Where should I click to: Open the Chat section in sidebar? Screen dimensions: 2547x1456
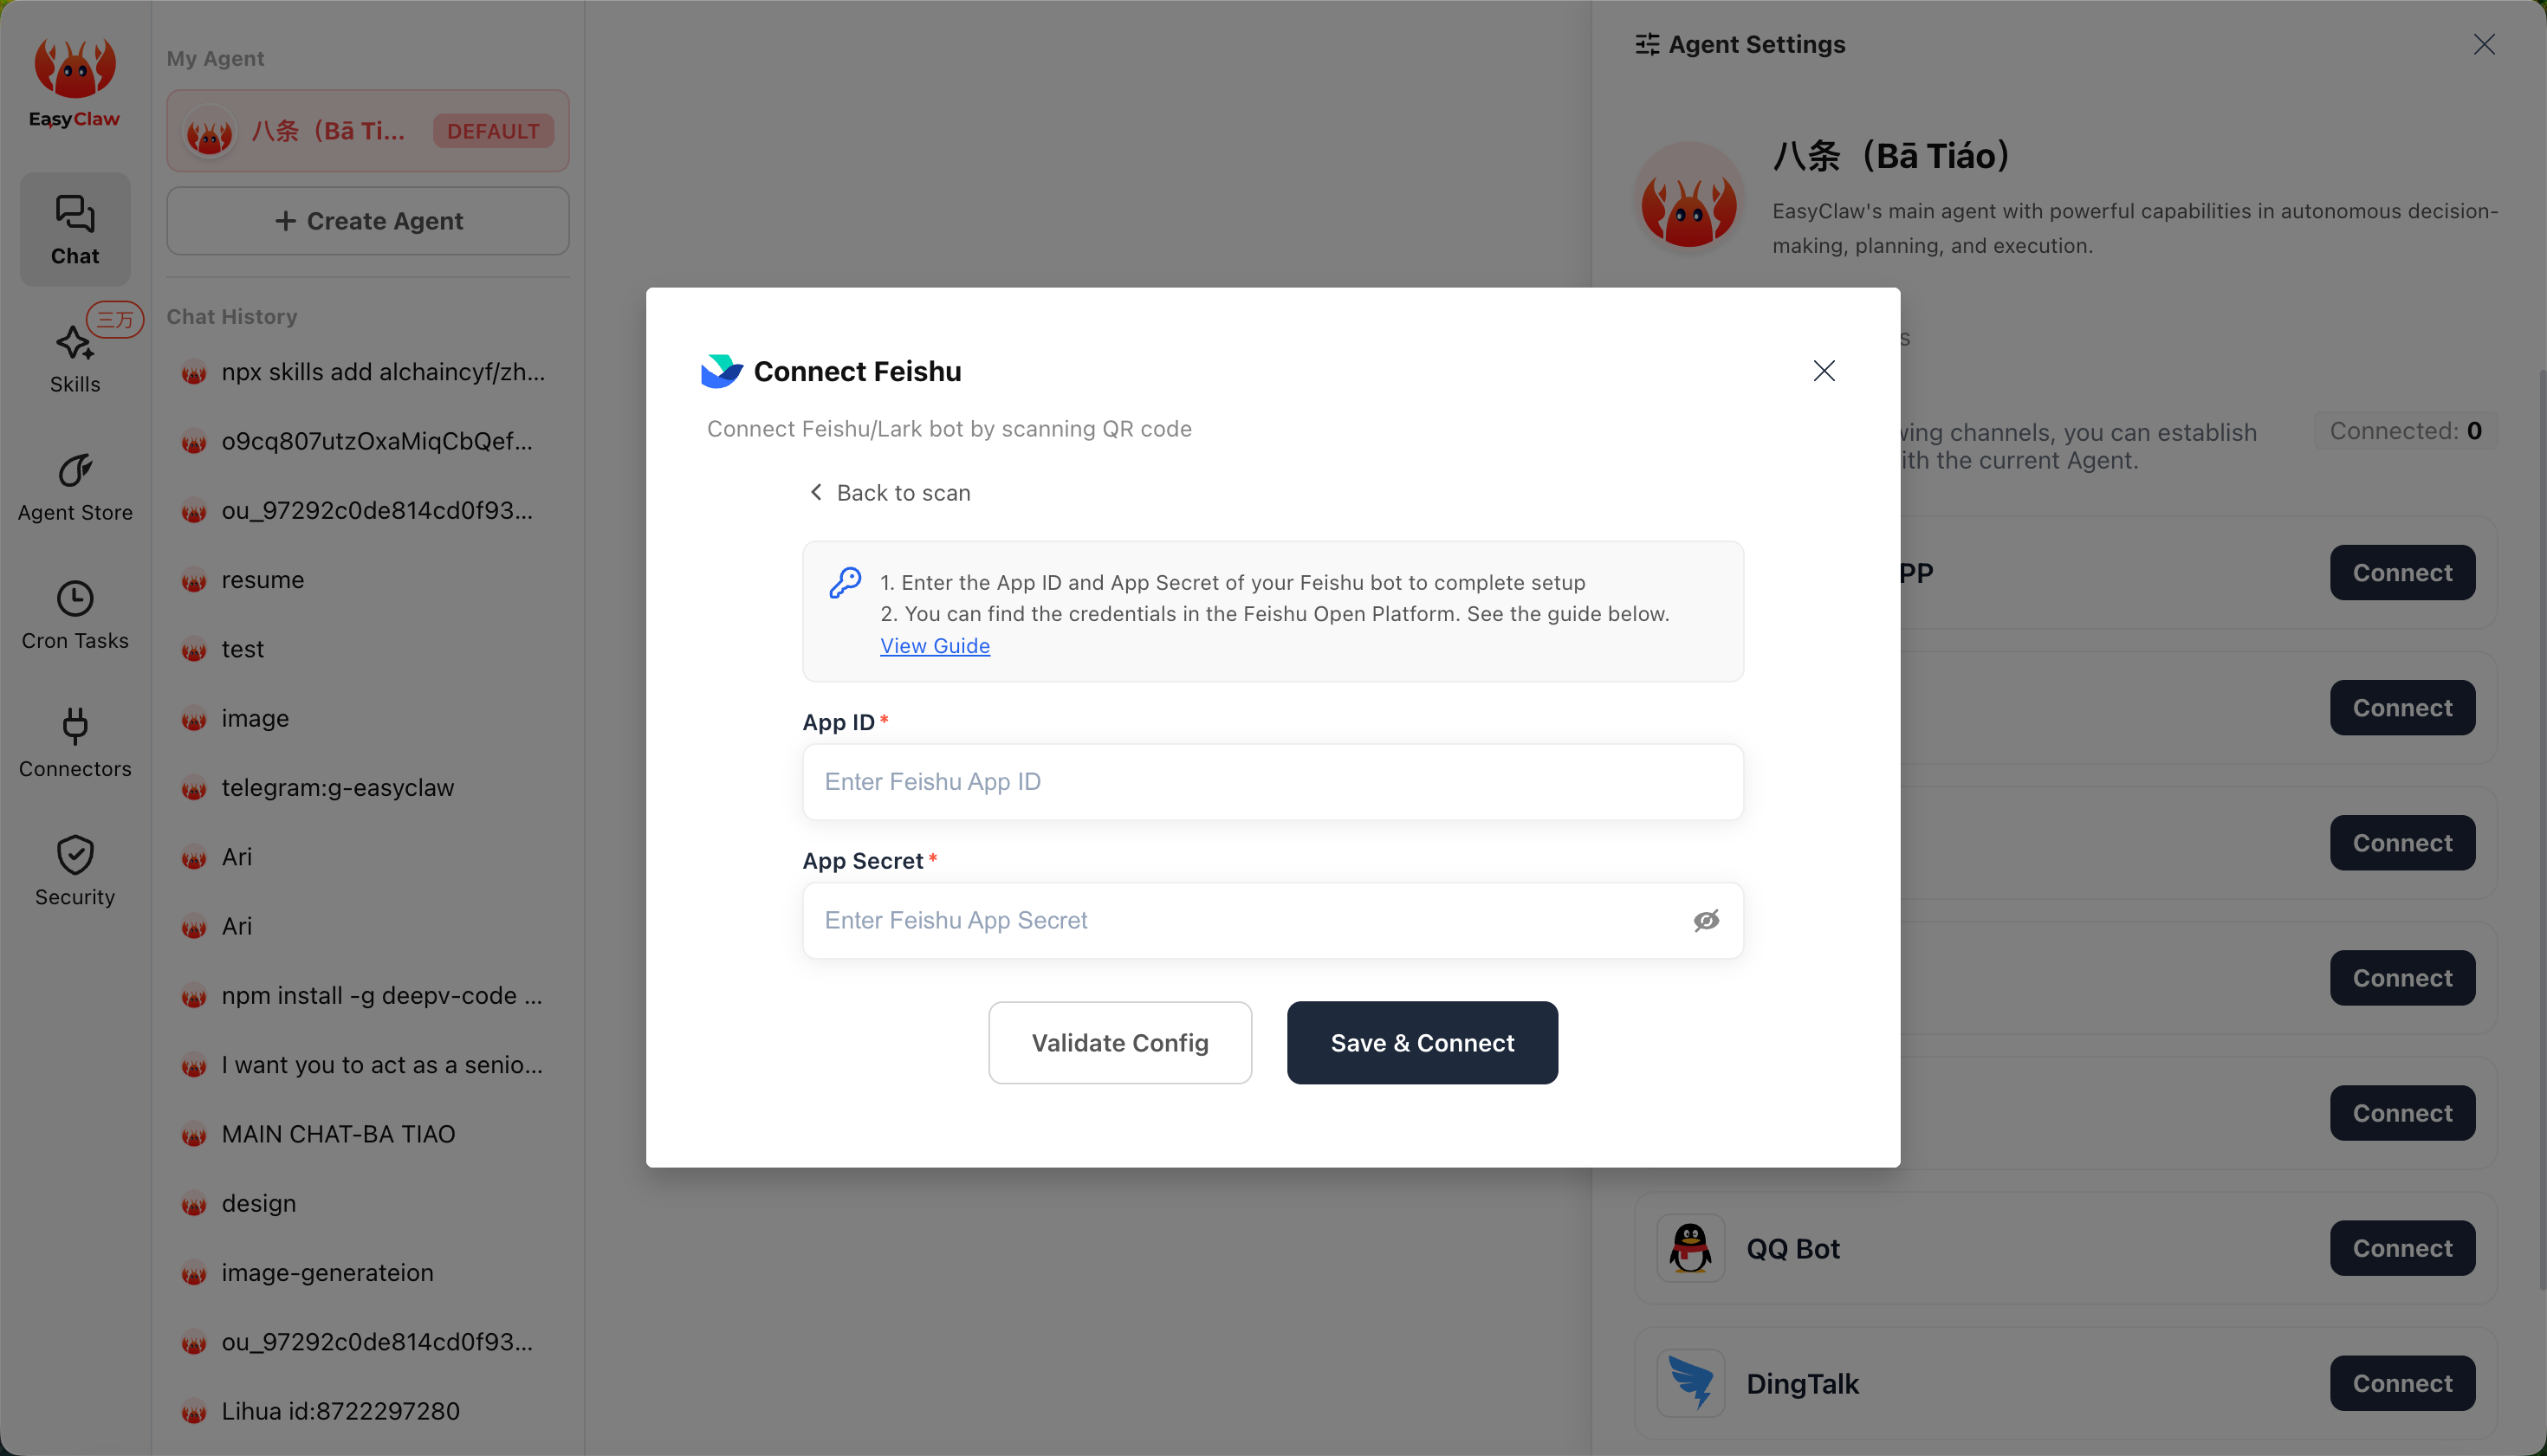click(75, 230)
